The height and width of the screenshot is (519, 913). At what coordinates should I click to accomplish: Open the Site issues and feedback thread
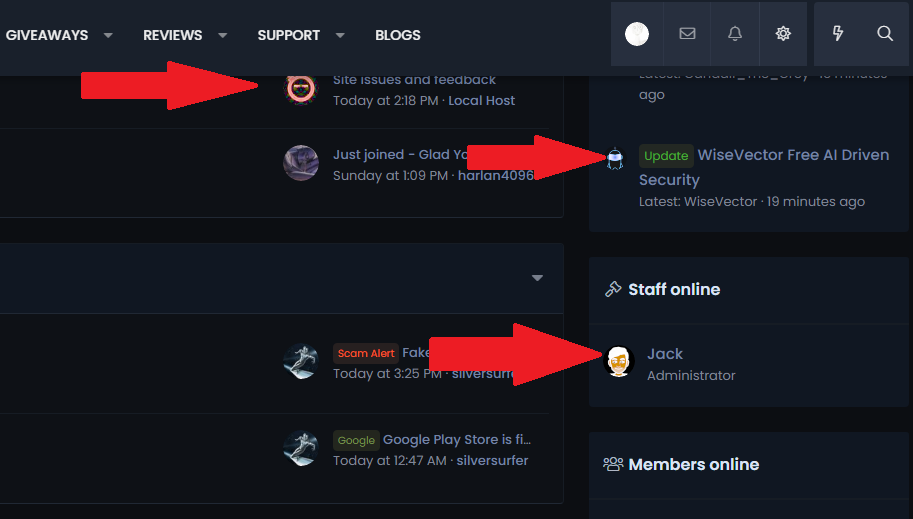pyautogui.click(x=414, y=79)
